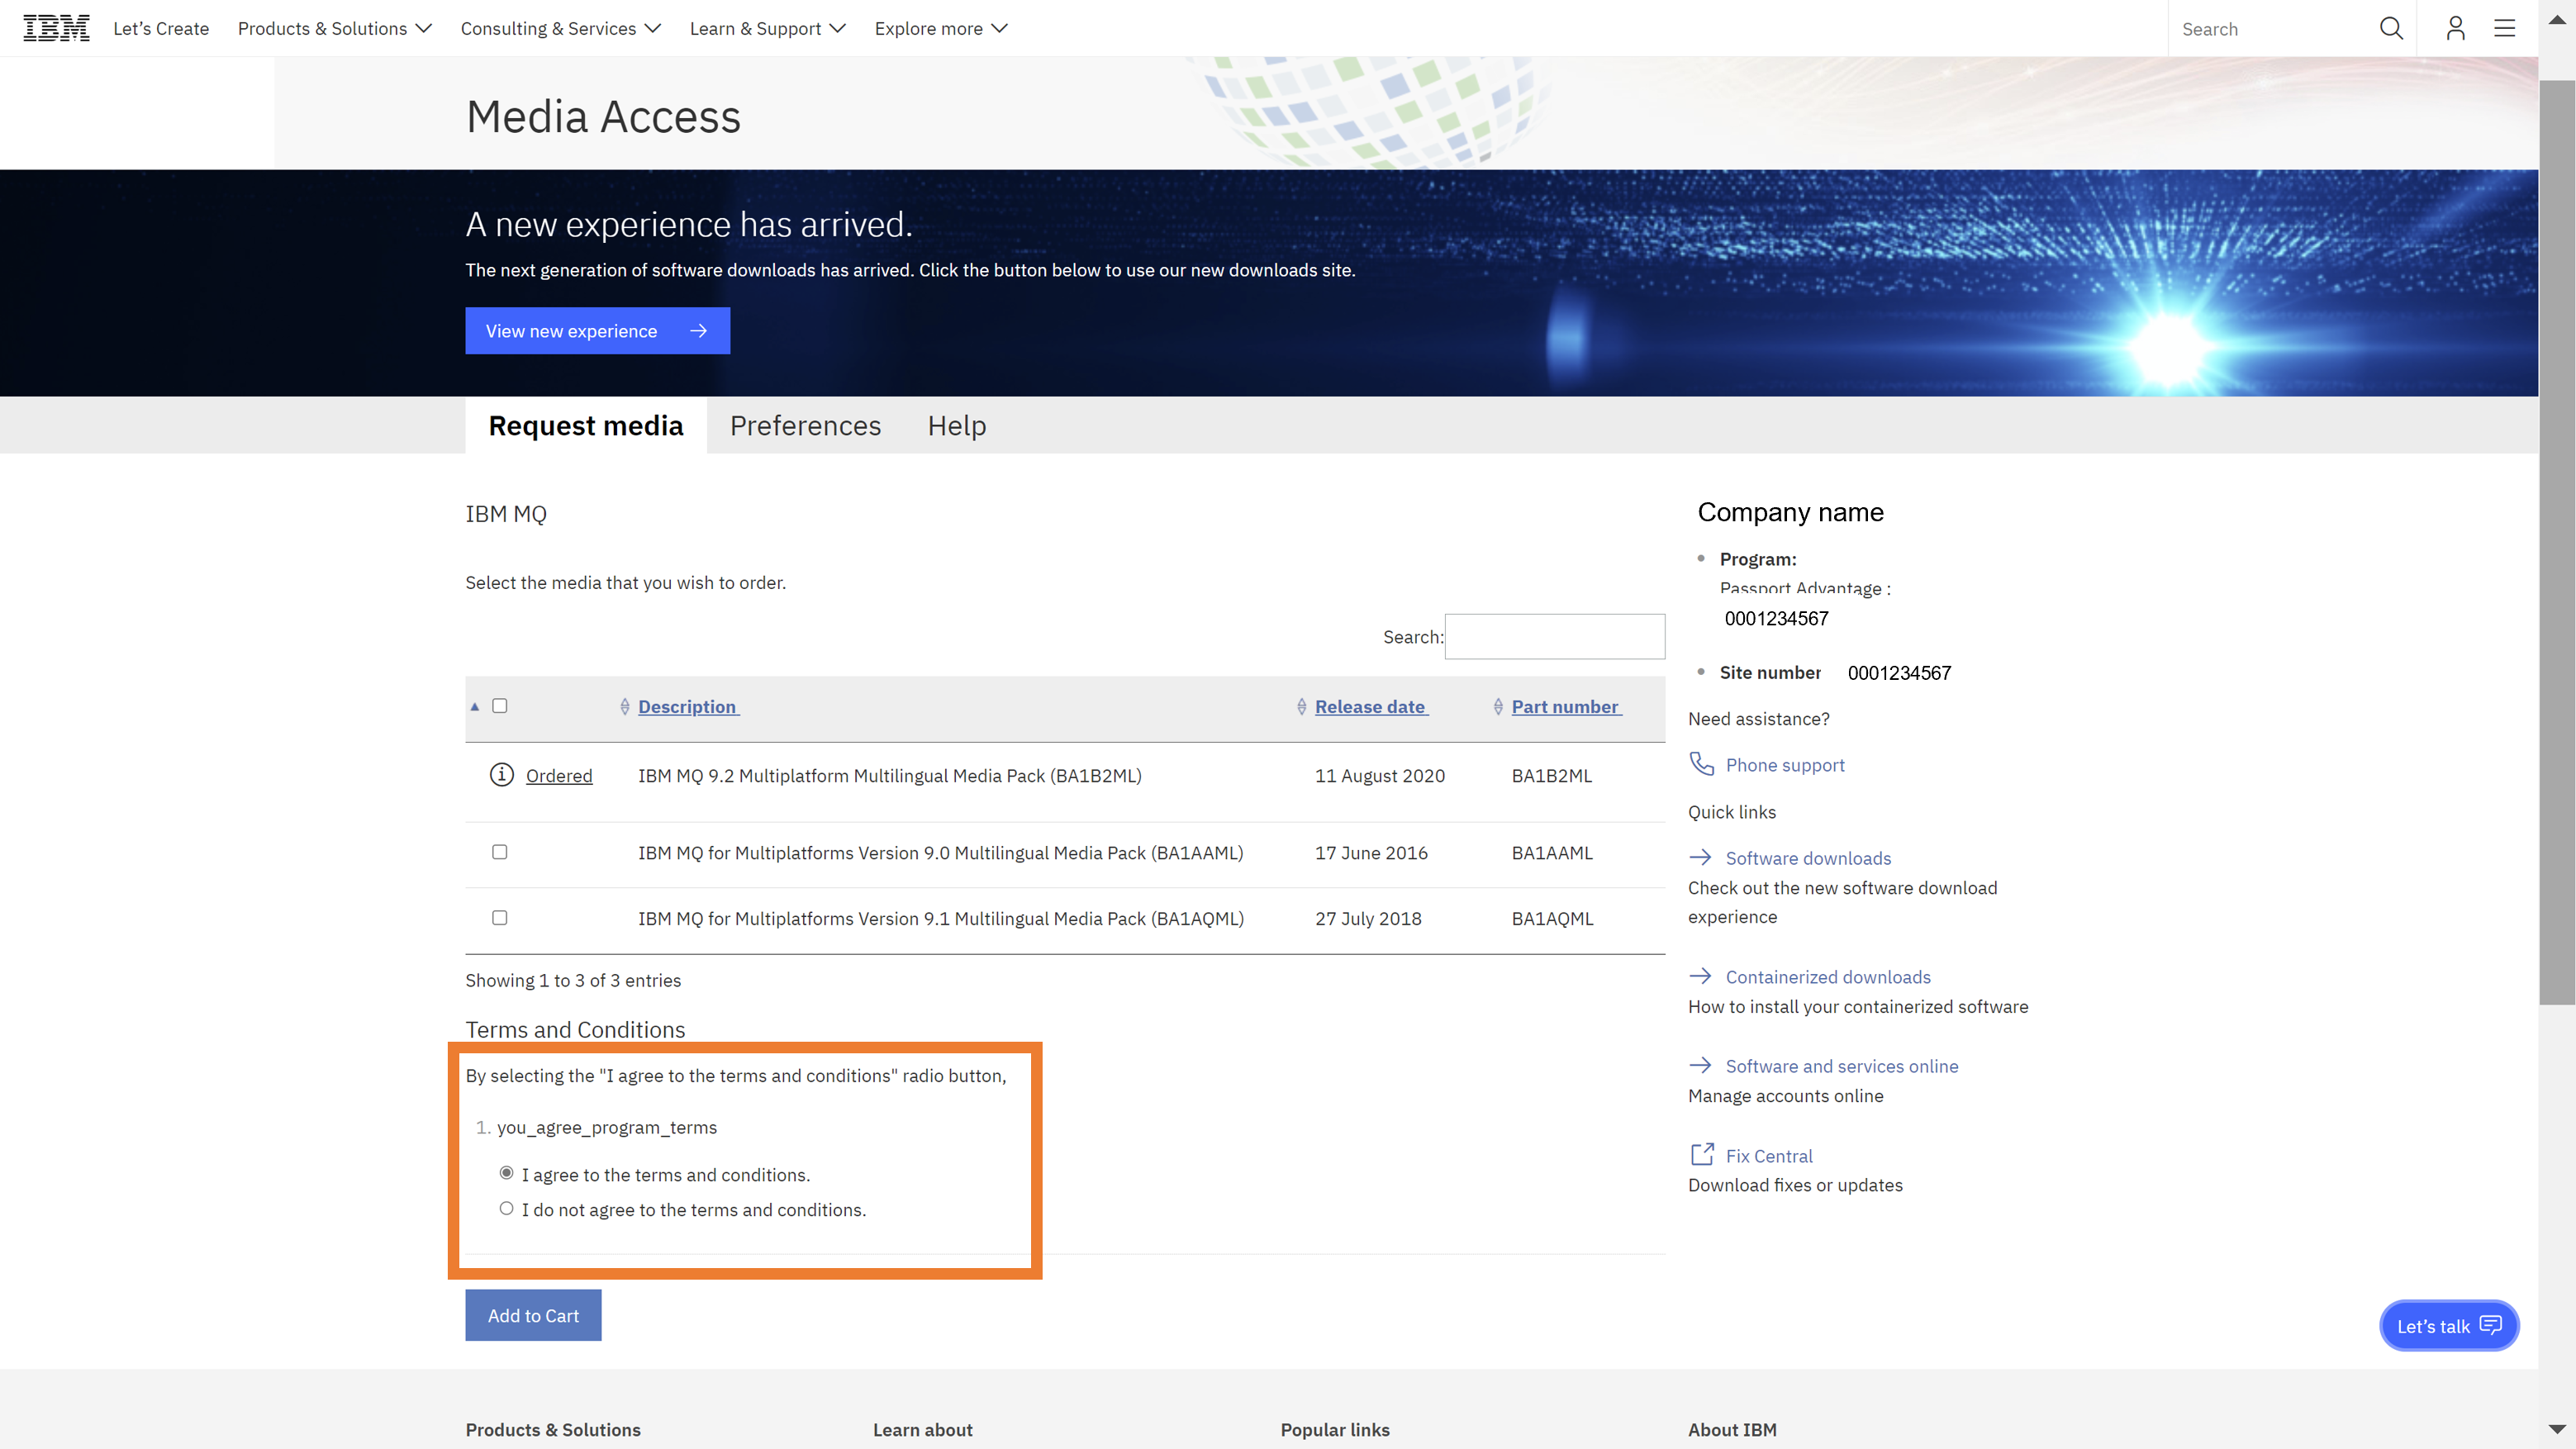Open Software and services online link
The height and width of the screenshot is (1449, 2576).
[x=1842, y=1066]
